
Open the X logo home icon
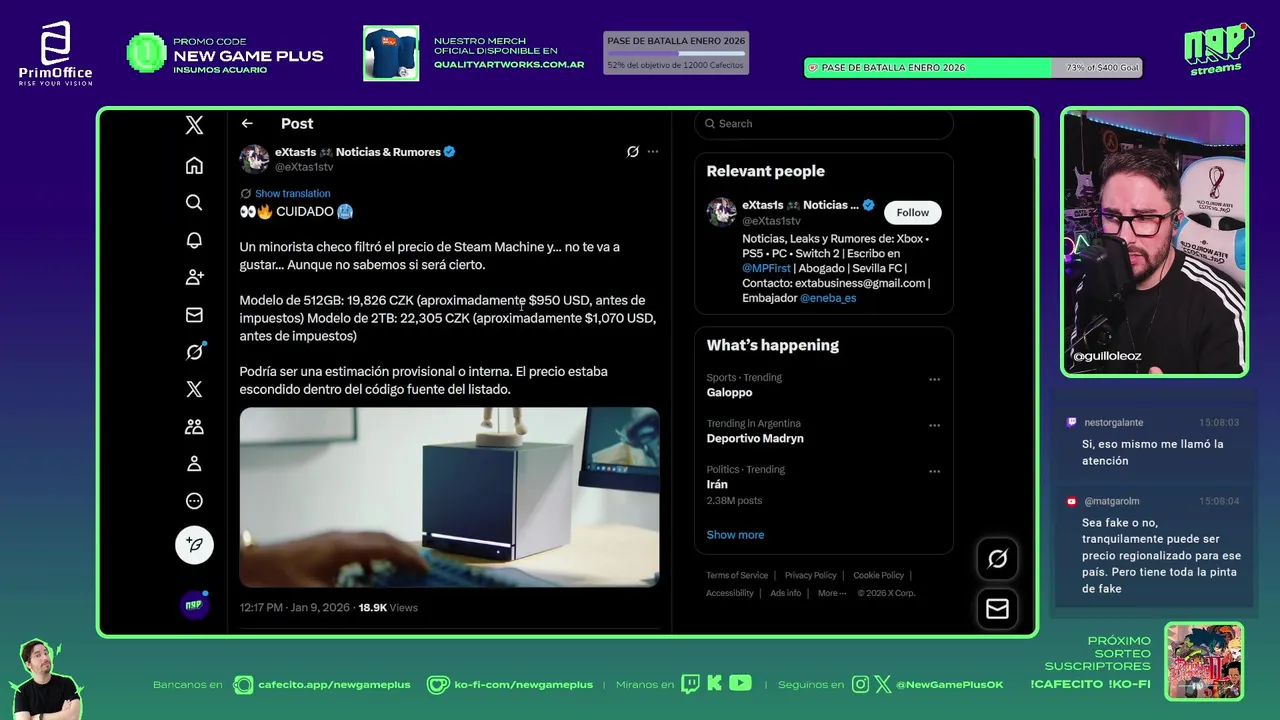194,125
